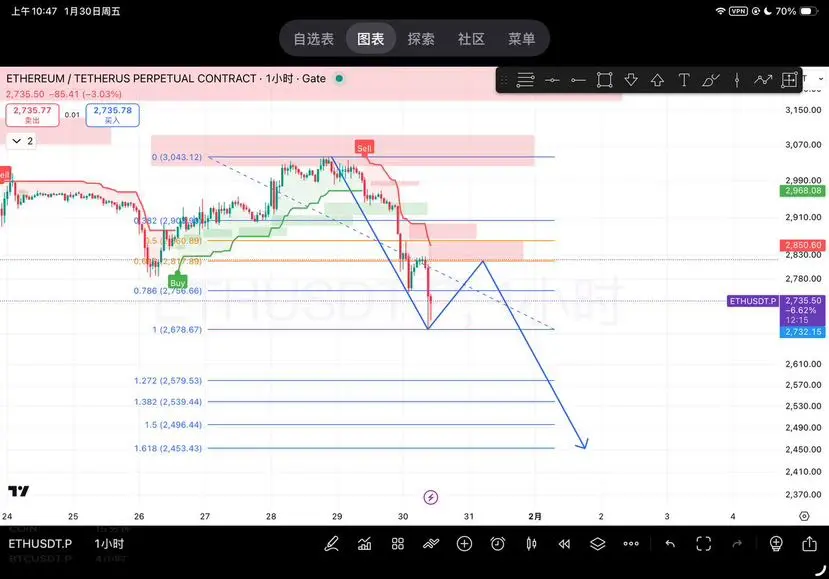Open the drawing pen tools

coord(331,544)
